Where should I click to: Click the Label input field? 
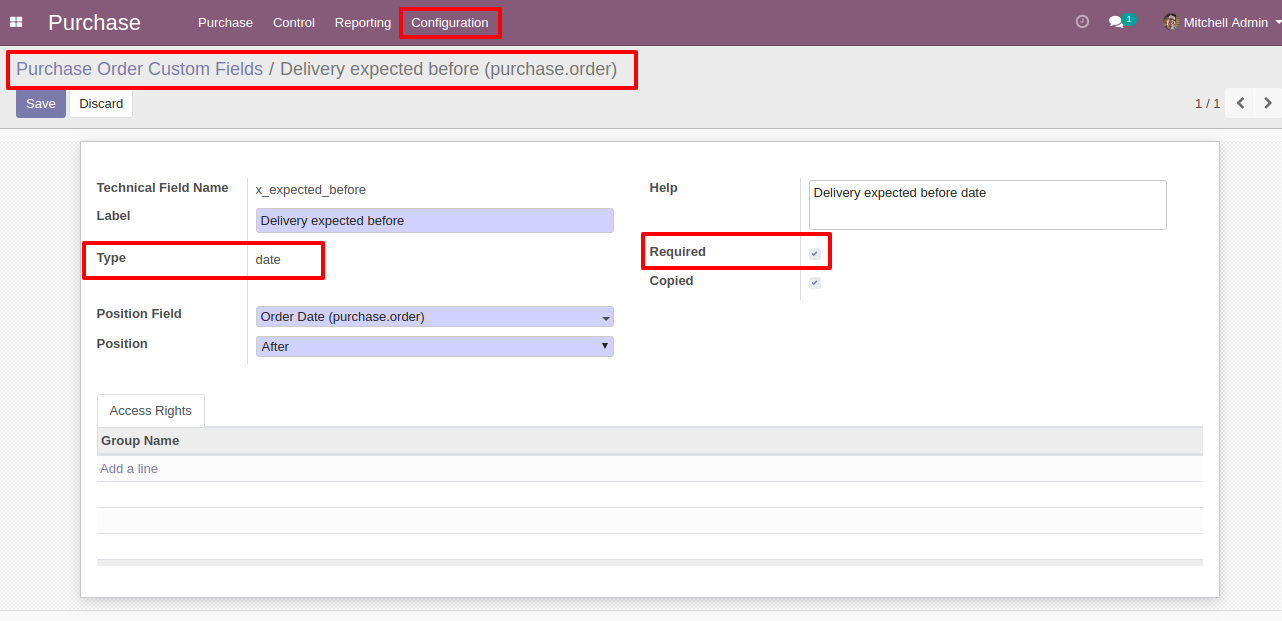[434, 221]
